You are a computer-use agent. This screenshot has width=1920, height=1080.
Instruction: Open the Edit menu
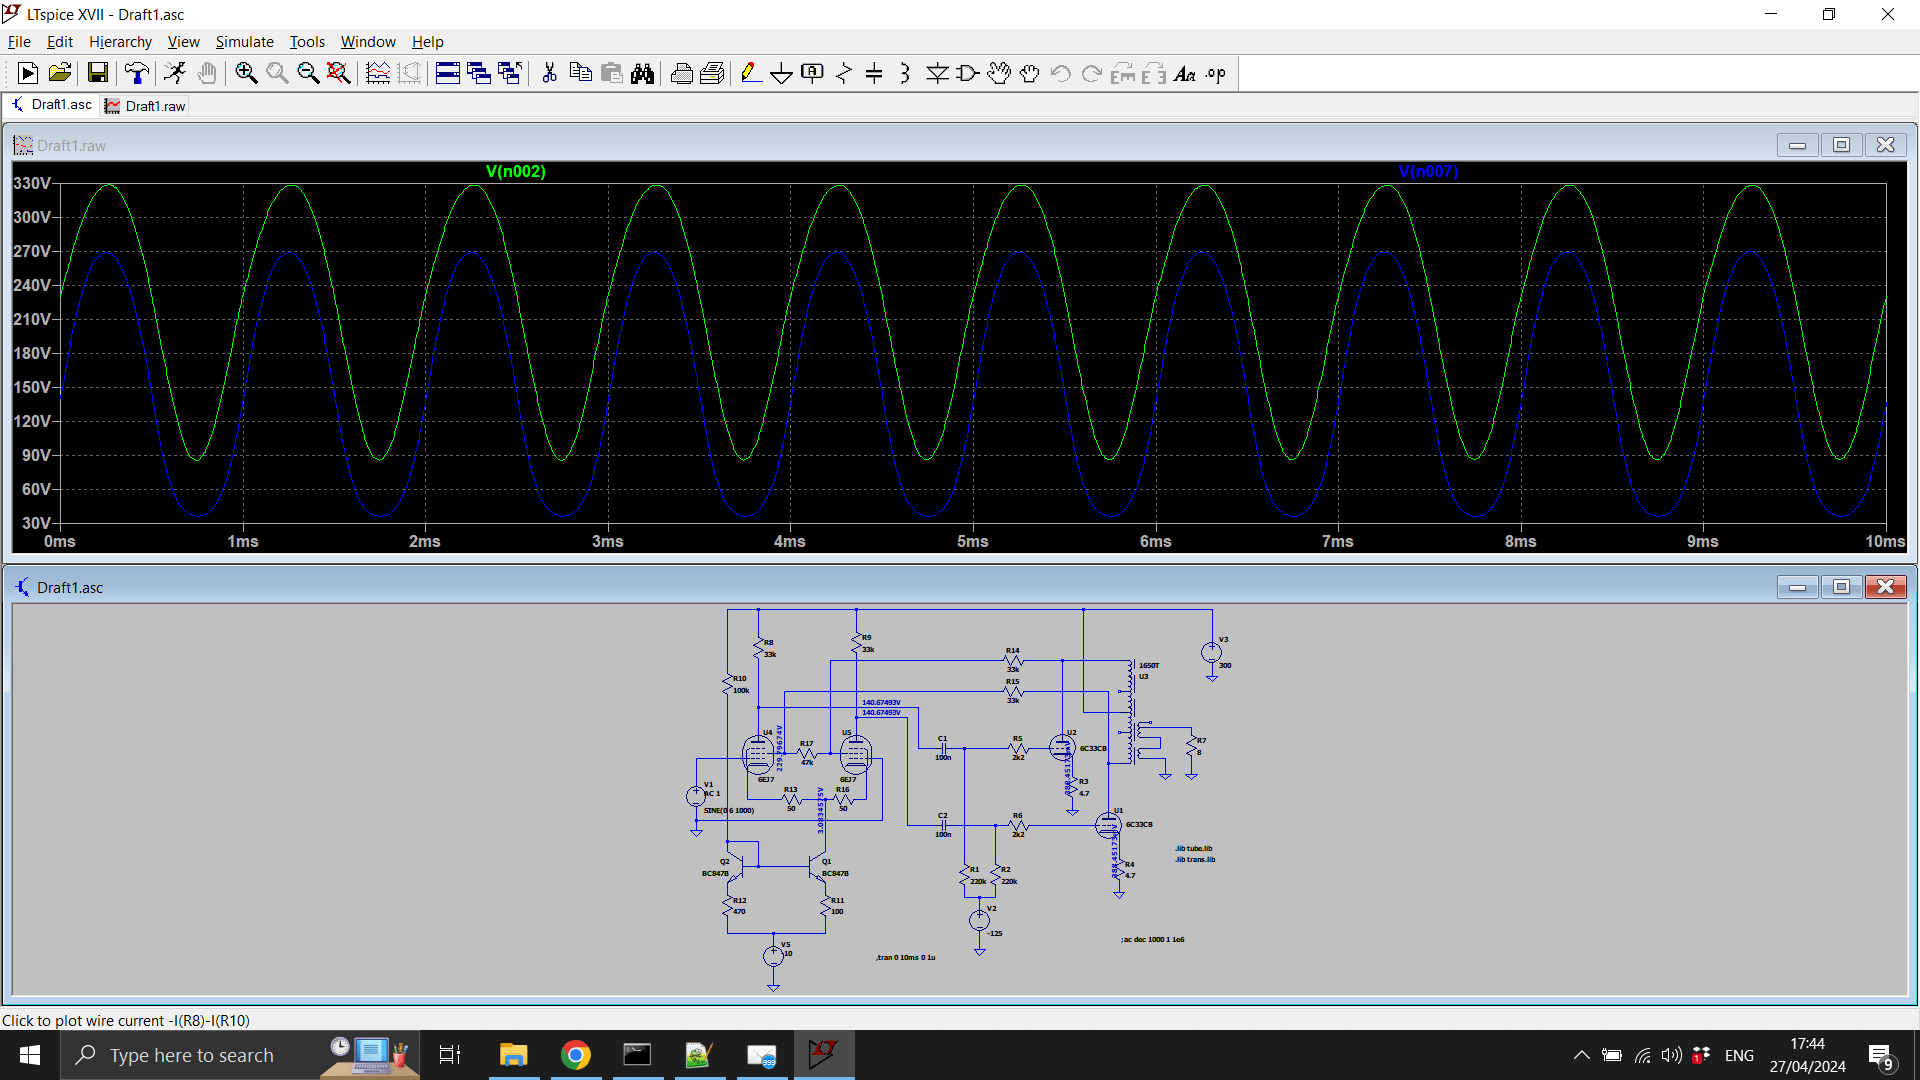[x=60, y=41]
